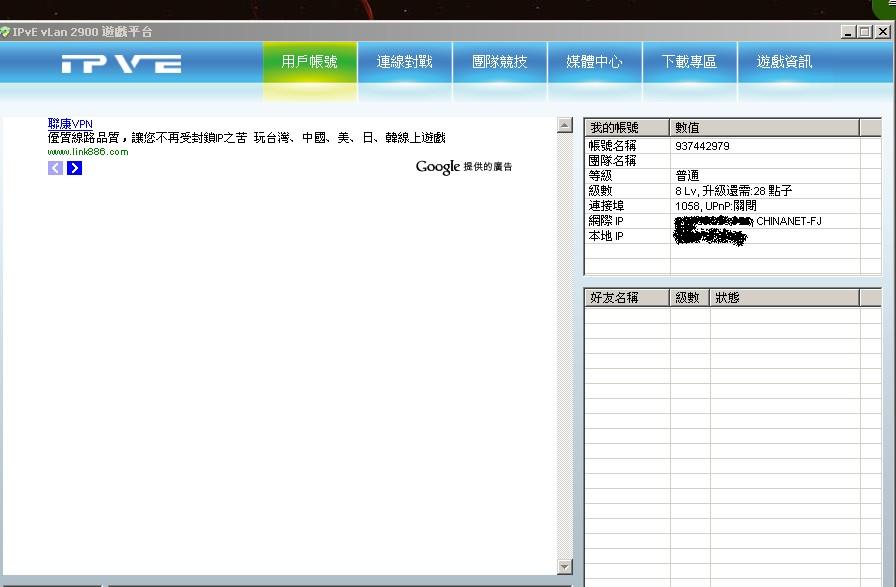Viewport: 896px width, 587px height.
Task: Sort by the 我的帳號 column header
Action: pyautogui.click(x=626, y=128)
